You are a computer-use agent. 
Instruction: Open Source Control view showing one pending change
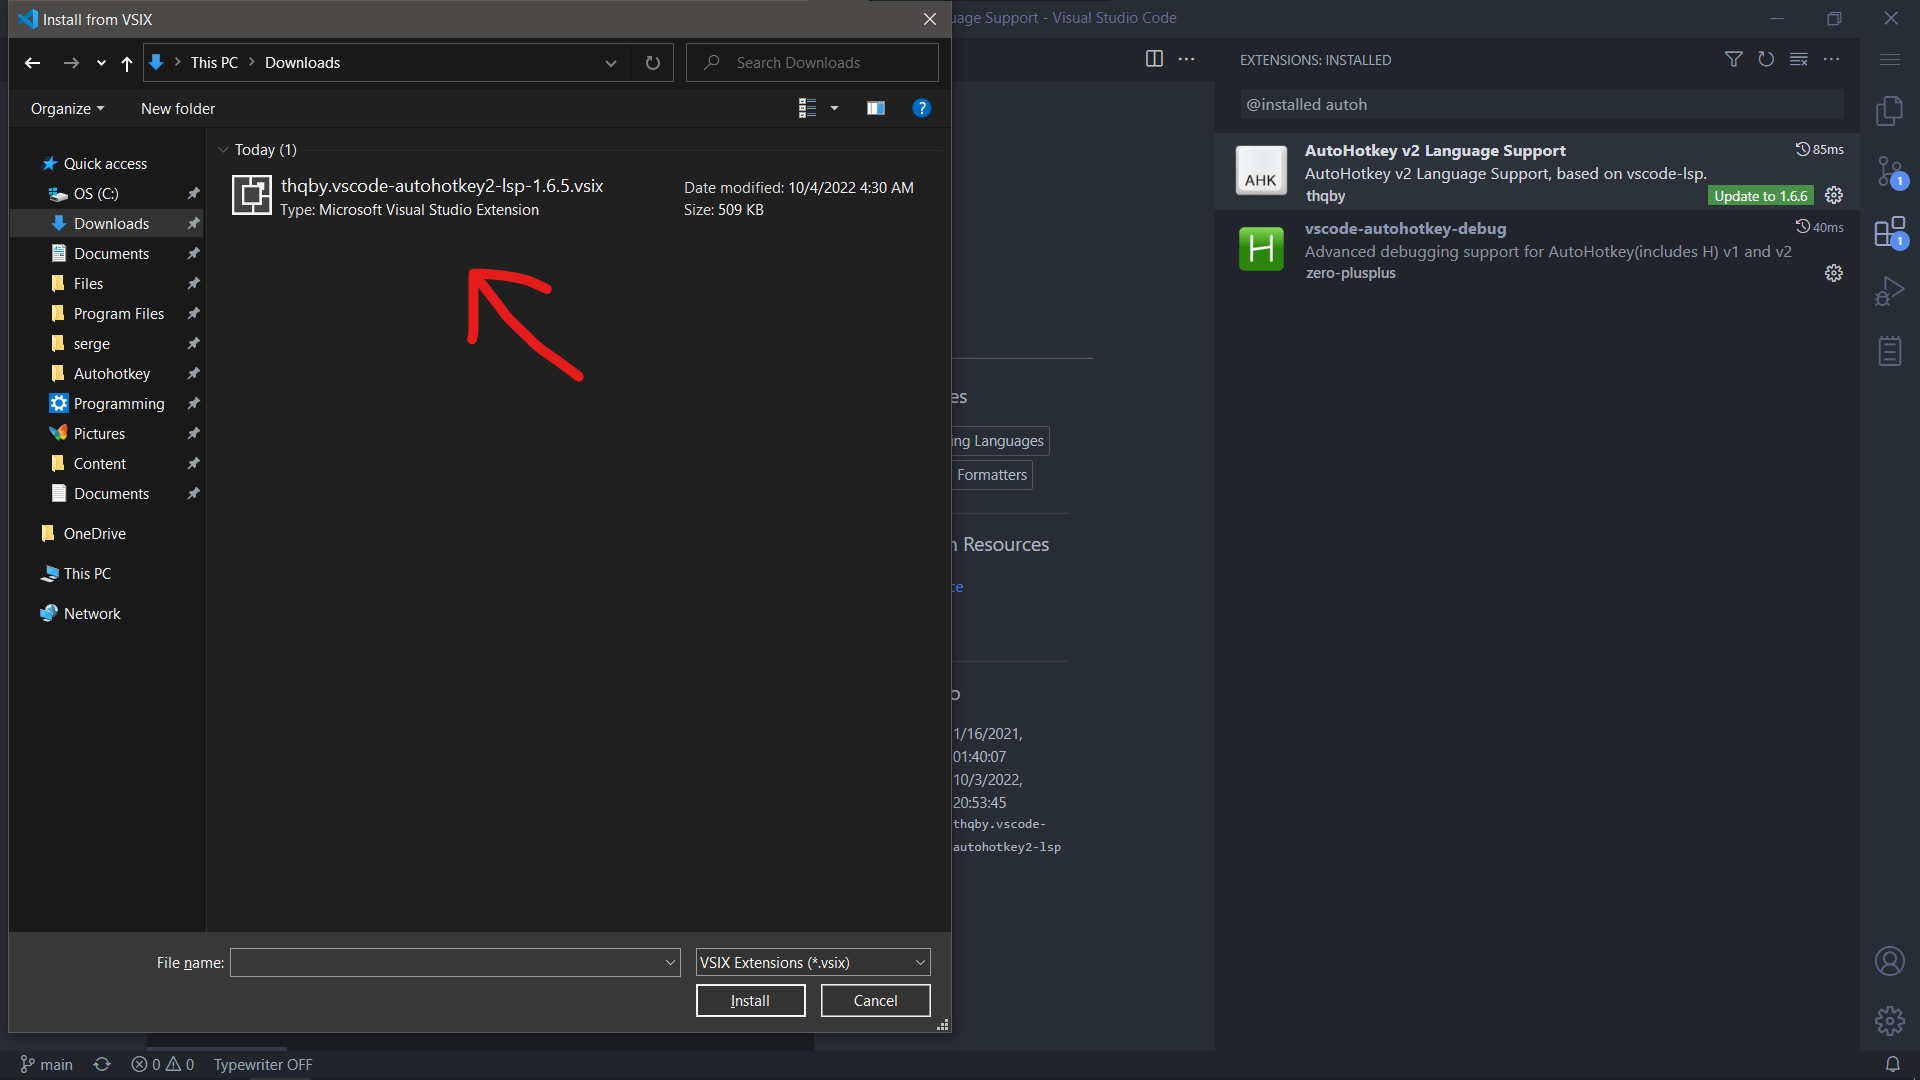pos(1890,172)
